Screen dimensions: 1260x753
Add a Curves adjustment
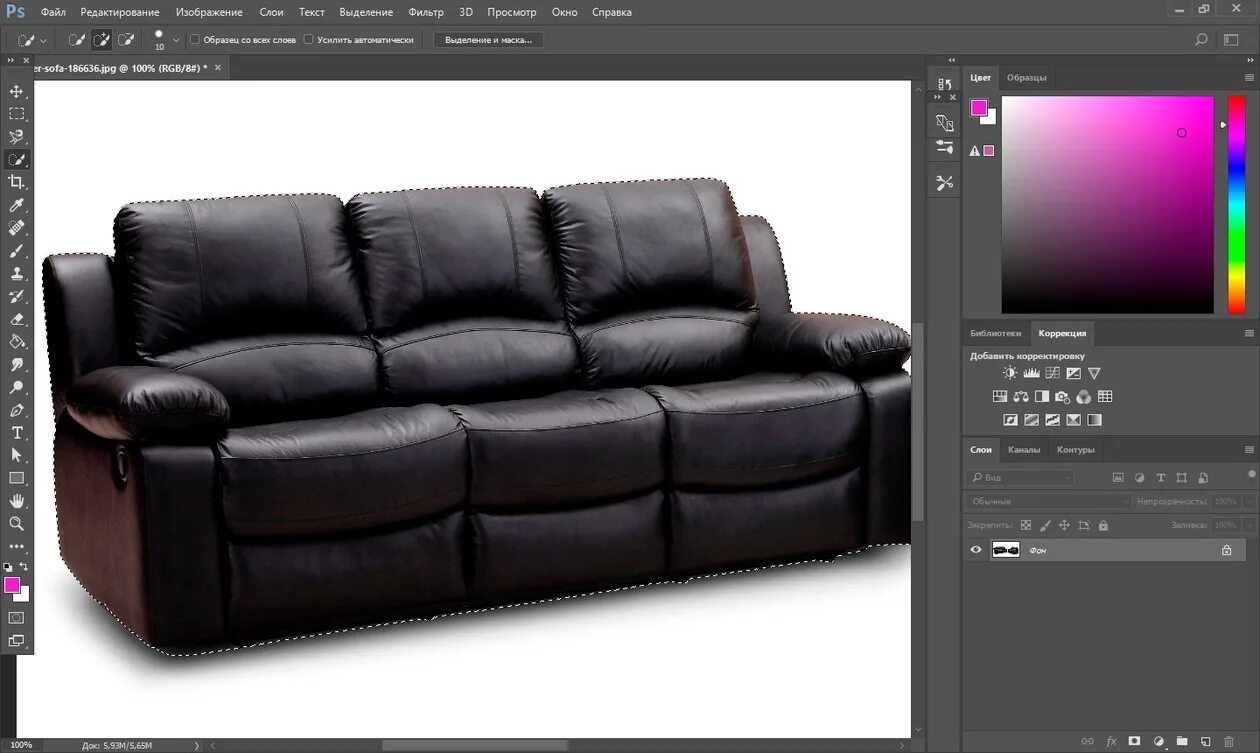1052,373
